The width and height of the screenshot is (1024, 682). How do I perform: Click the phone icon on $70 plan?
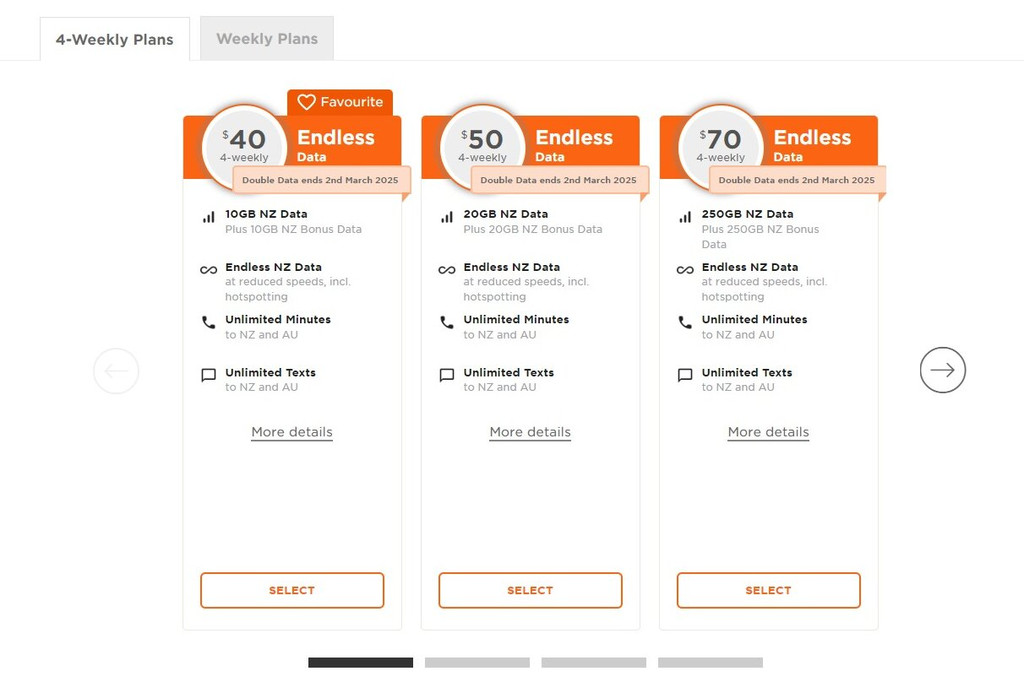[x=685, y=322]
